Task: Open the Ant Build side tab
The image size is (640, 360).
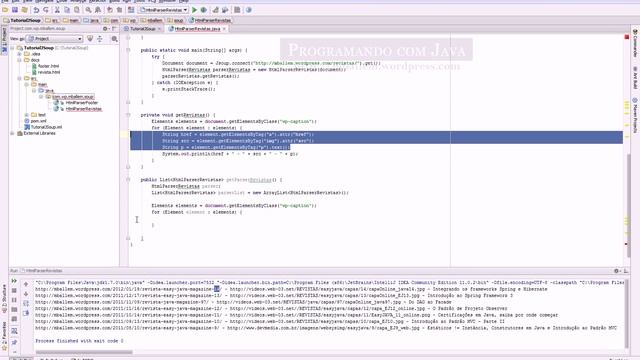Action: [x=635, y=78]
